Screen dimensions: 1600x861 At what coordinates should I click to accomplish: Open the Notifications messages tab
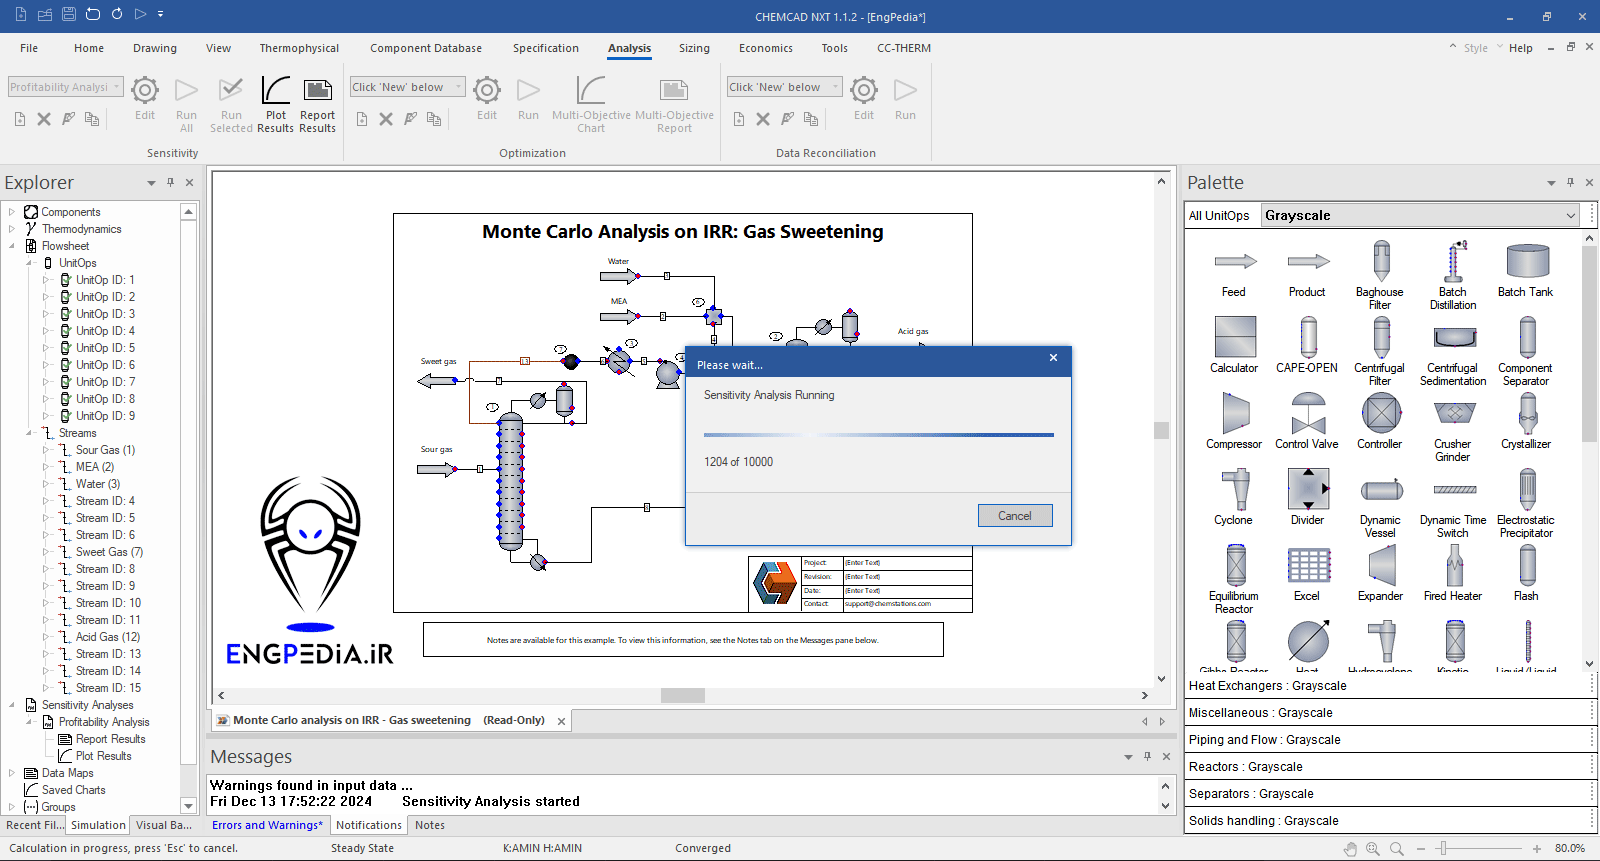pyautogui.click(x=369, y=825)
